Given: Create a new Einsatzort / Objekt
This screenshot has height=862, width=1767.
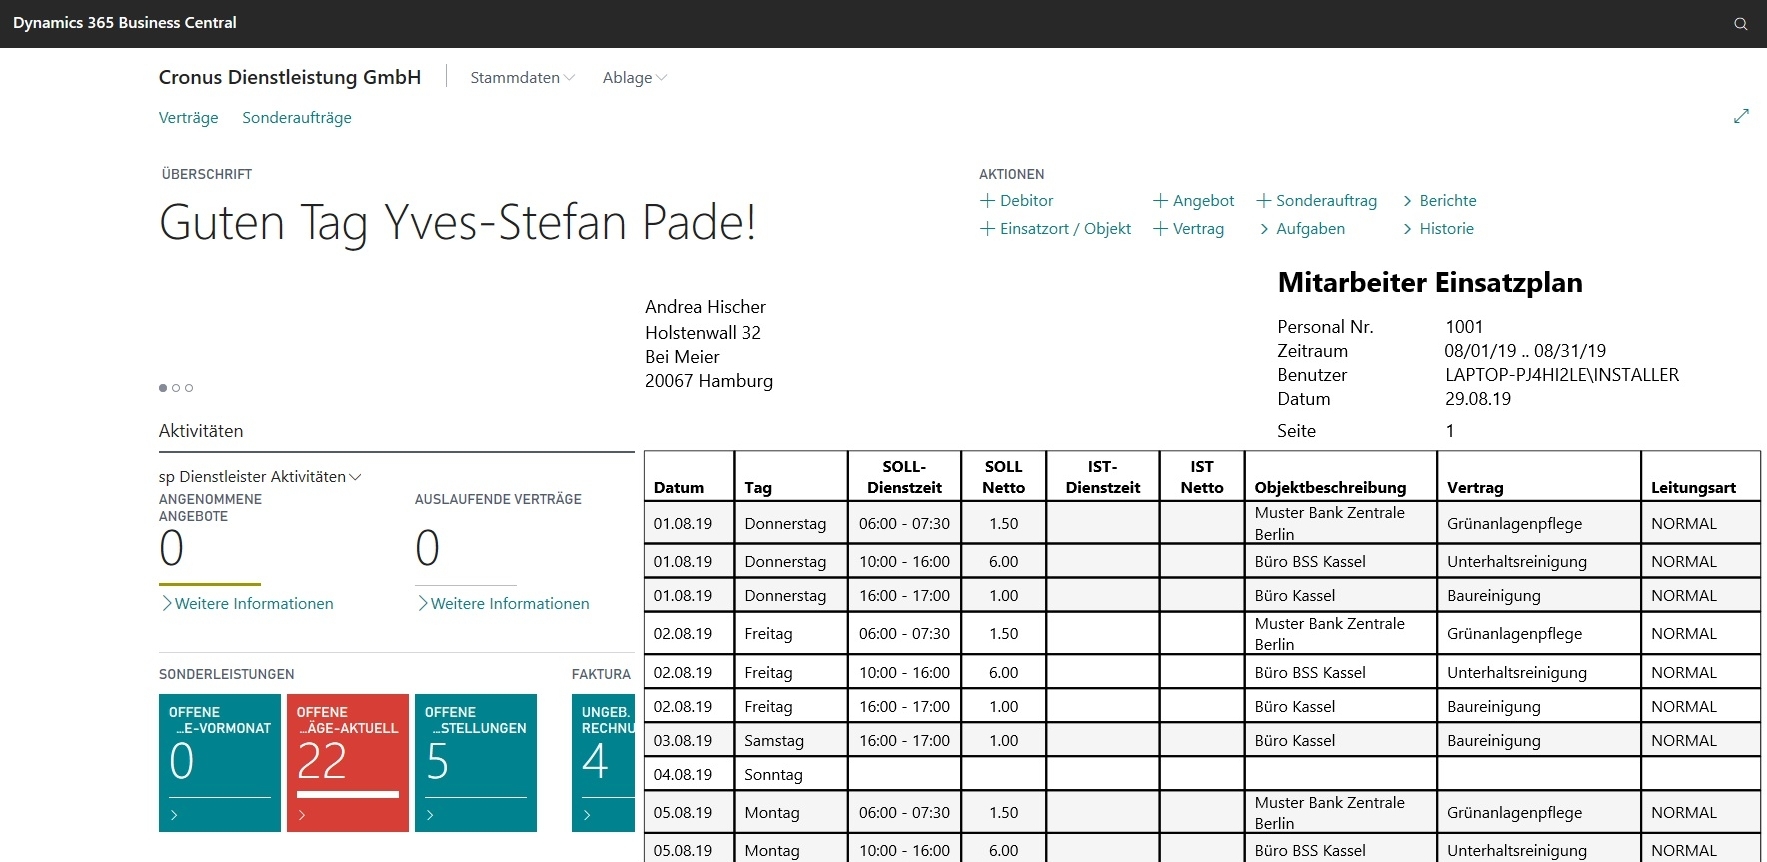Looking at the screenshot, I should click(x=1056, y=229).
